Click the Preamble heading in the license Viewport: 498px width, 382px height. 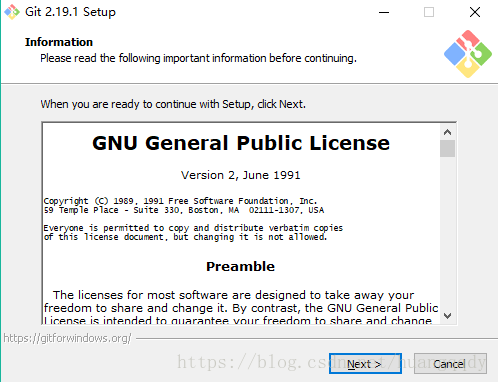point(240,267)
